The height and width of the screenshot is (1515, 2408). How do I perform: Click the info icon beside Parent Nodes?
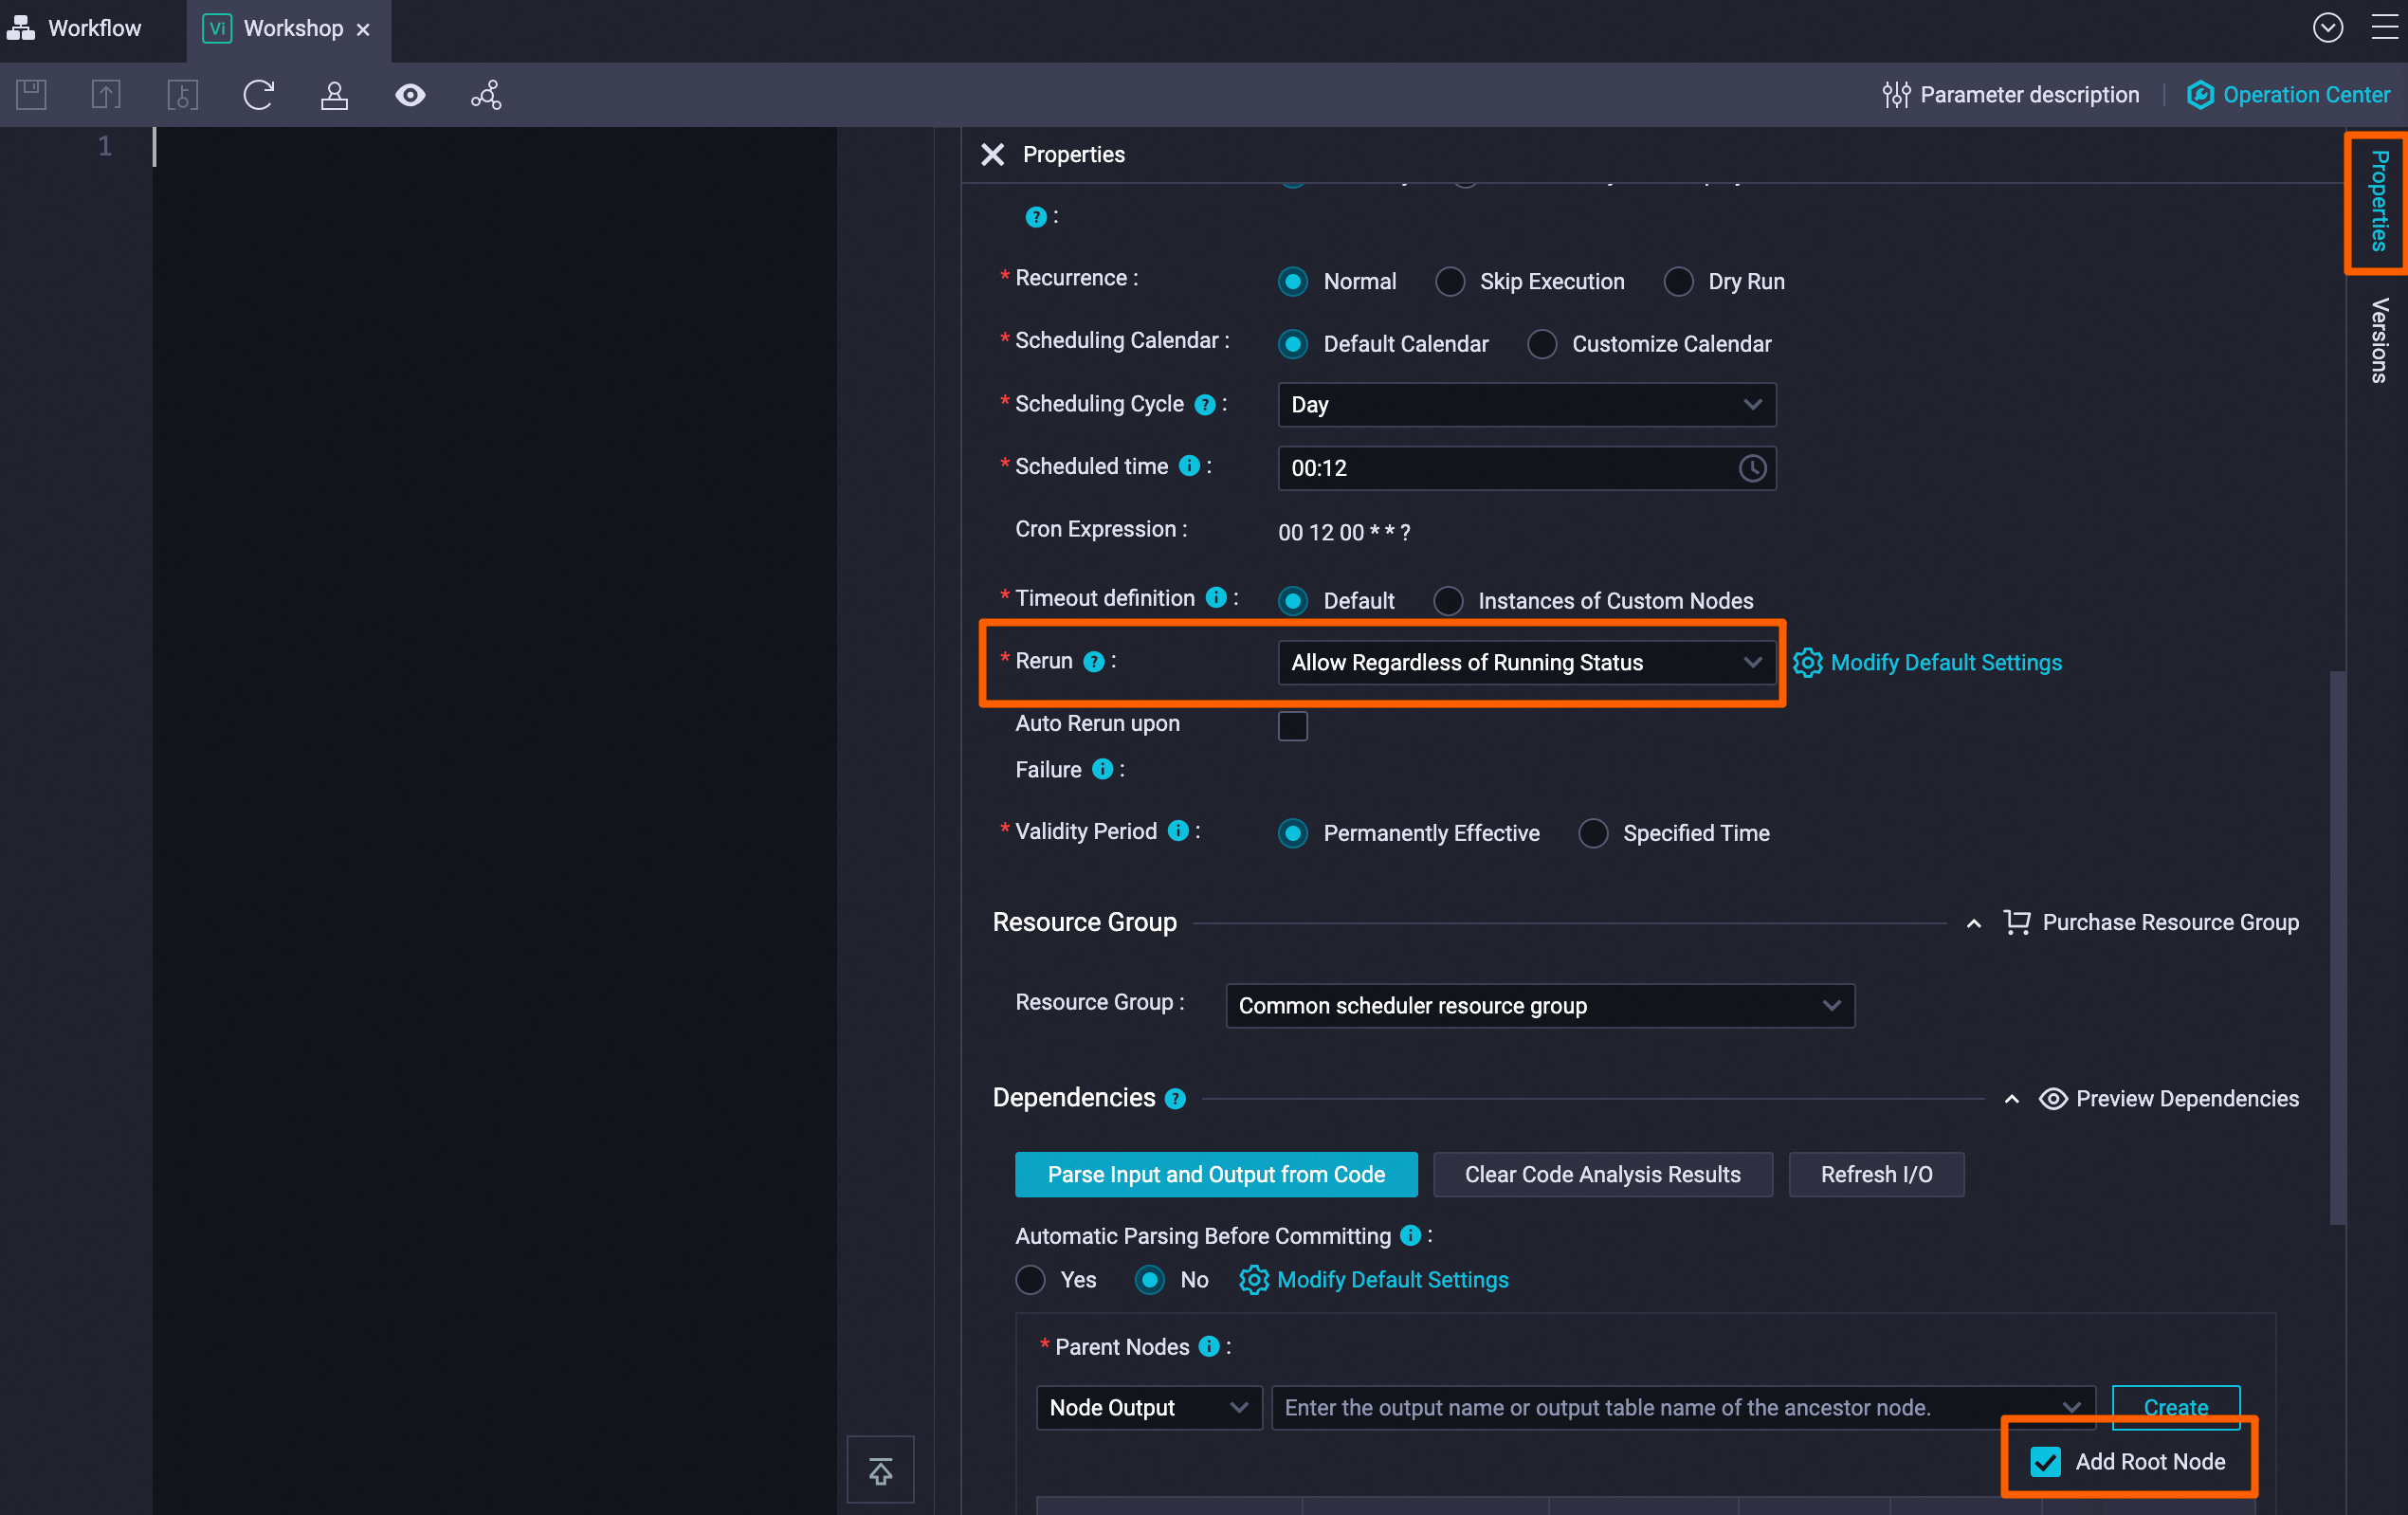(x=1209, y=1347)
